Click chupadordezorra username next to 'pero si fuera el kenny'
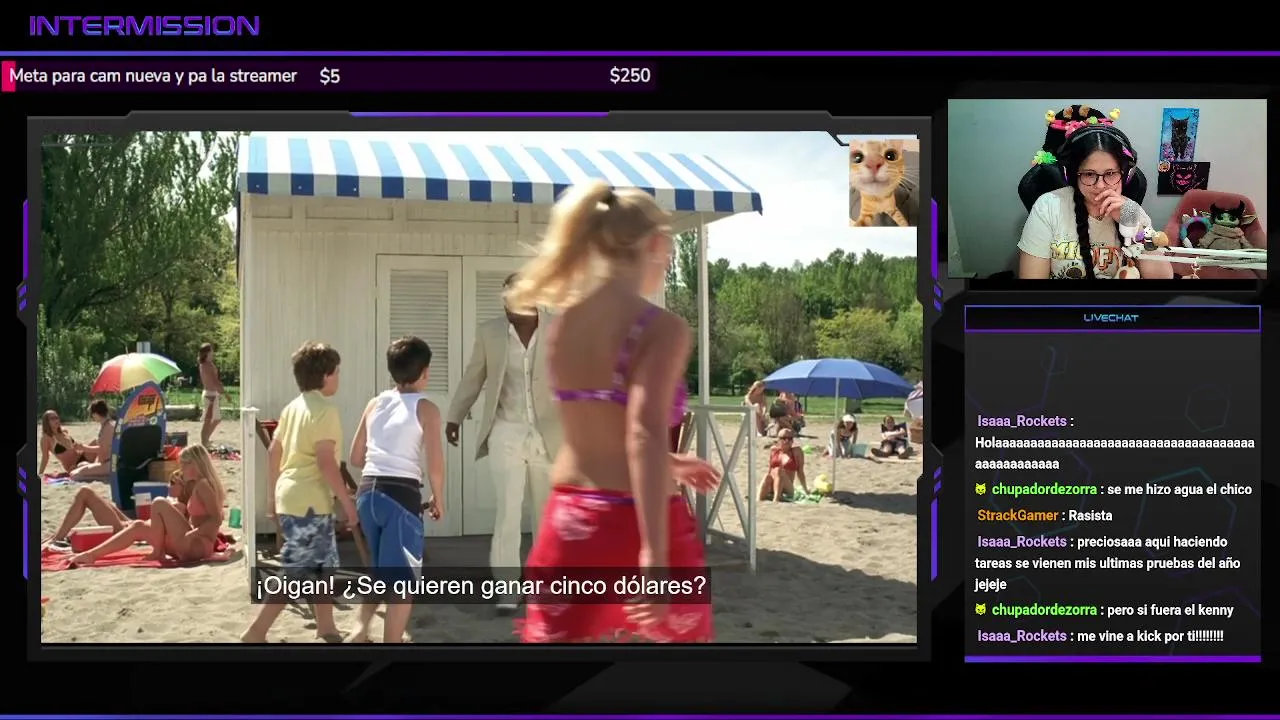Image resolution: width=1280 pixels, height=720 pixels. [x=1044, y=610]
